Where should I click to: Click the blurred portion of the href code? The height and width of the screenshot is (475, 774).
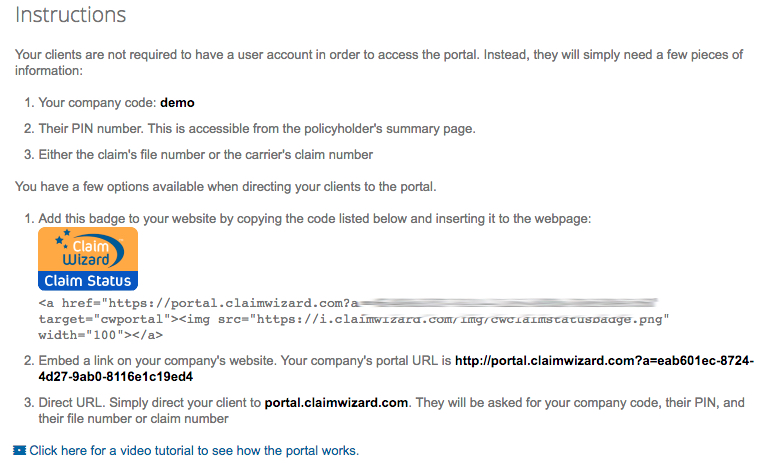click(x=508, y=302)
